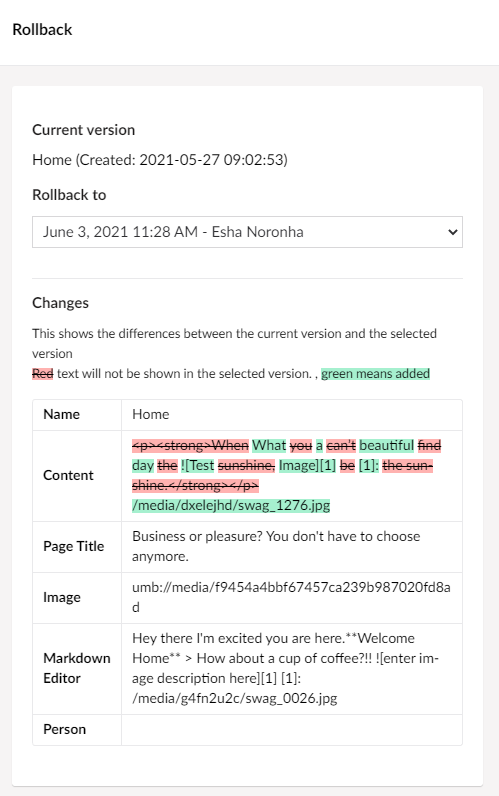
Task: Click the Changes section heading
Action: (x=60, y=303)
